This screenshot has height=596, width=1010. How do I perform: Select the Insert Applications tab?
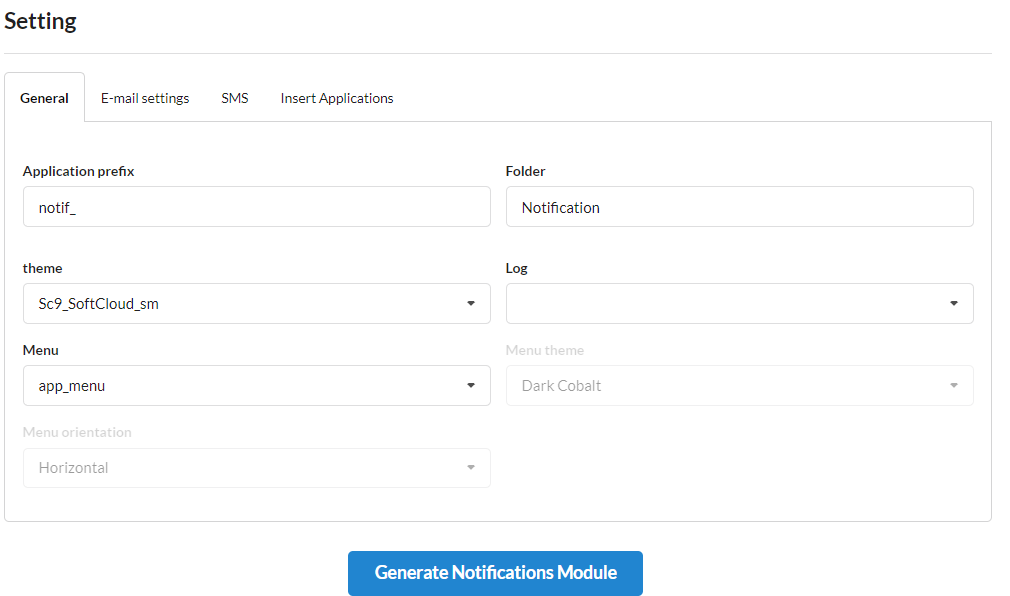(337, 98)
